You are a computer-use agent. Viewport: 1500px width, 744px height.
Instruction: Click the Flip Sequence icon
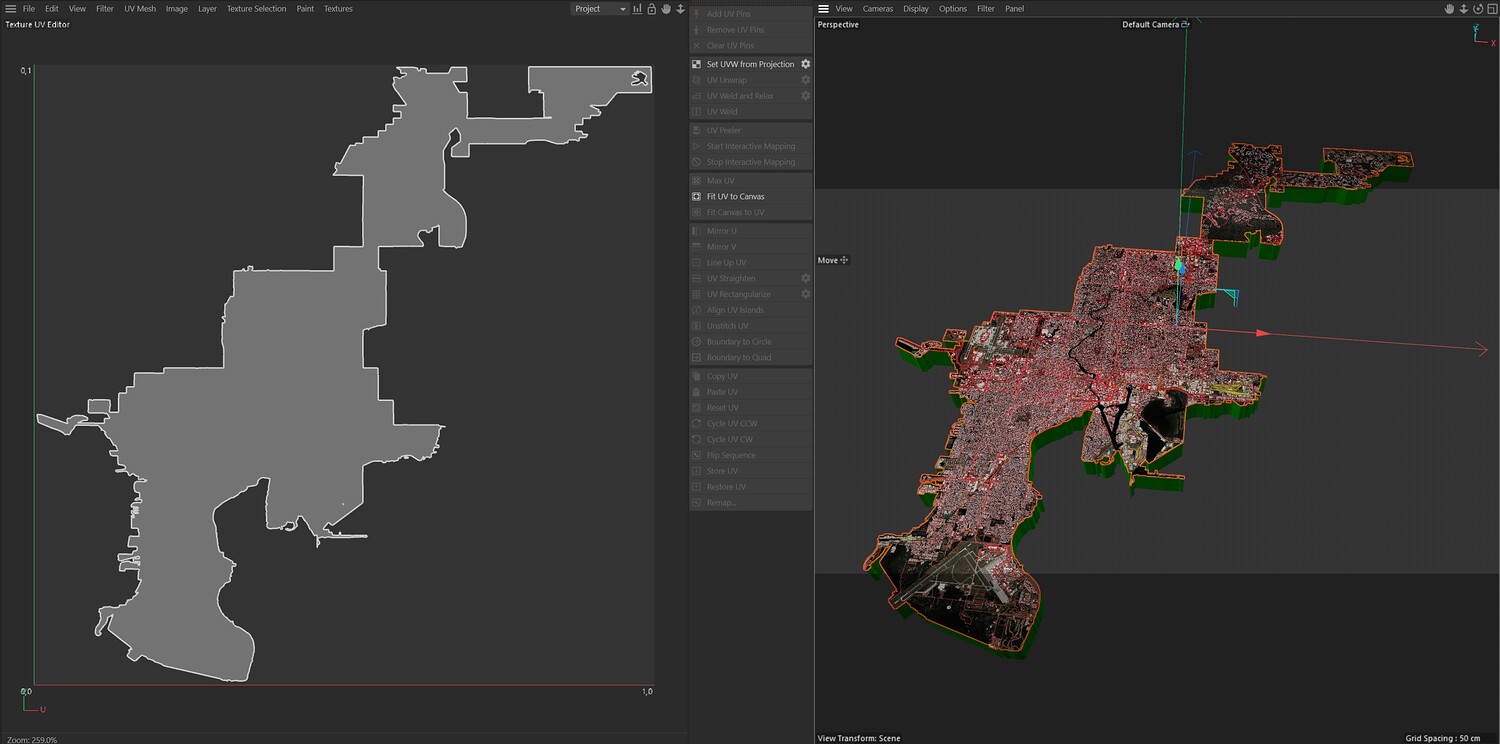pos(697,456)
